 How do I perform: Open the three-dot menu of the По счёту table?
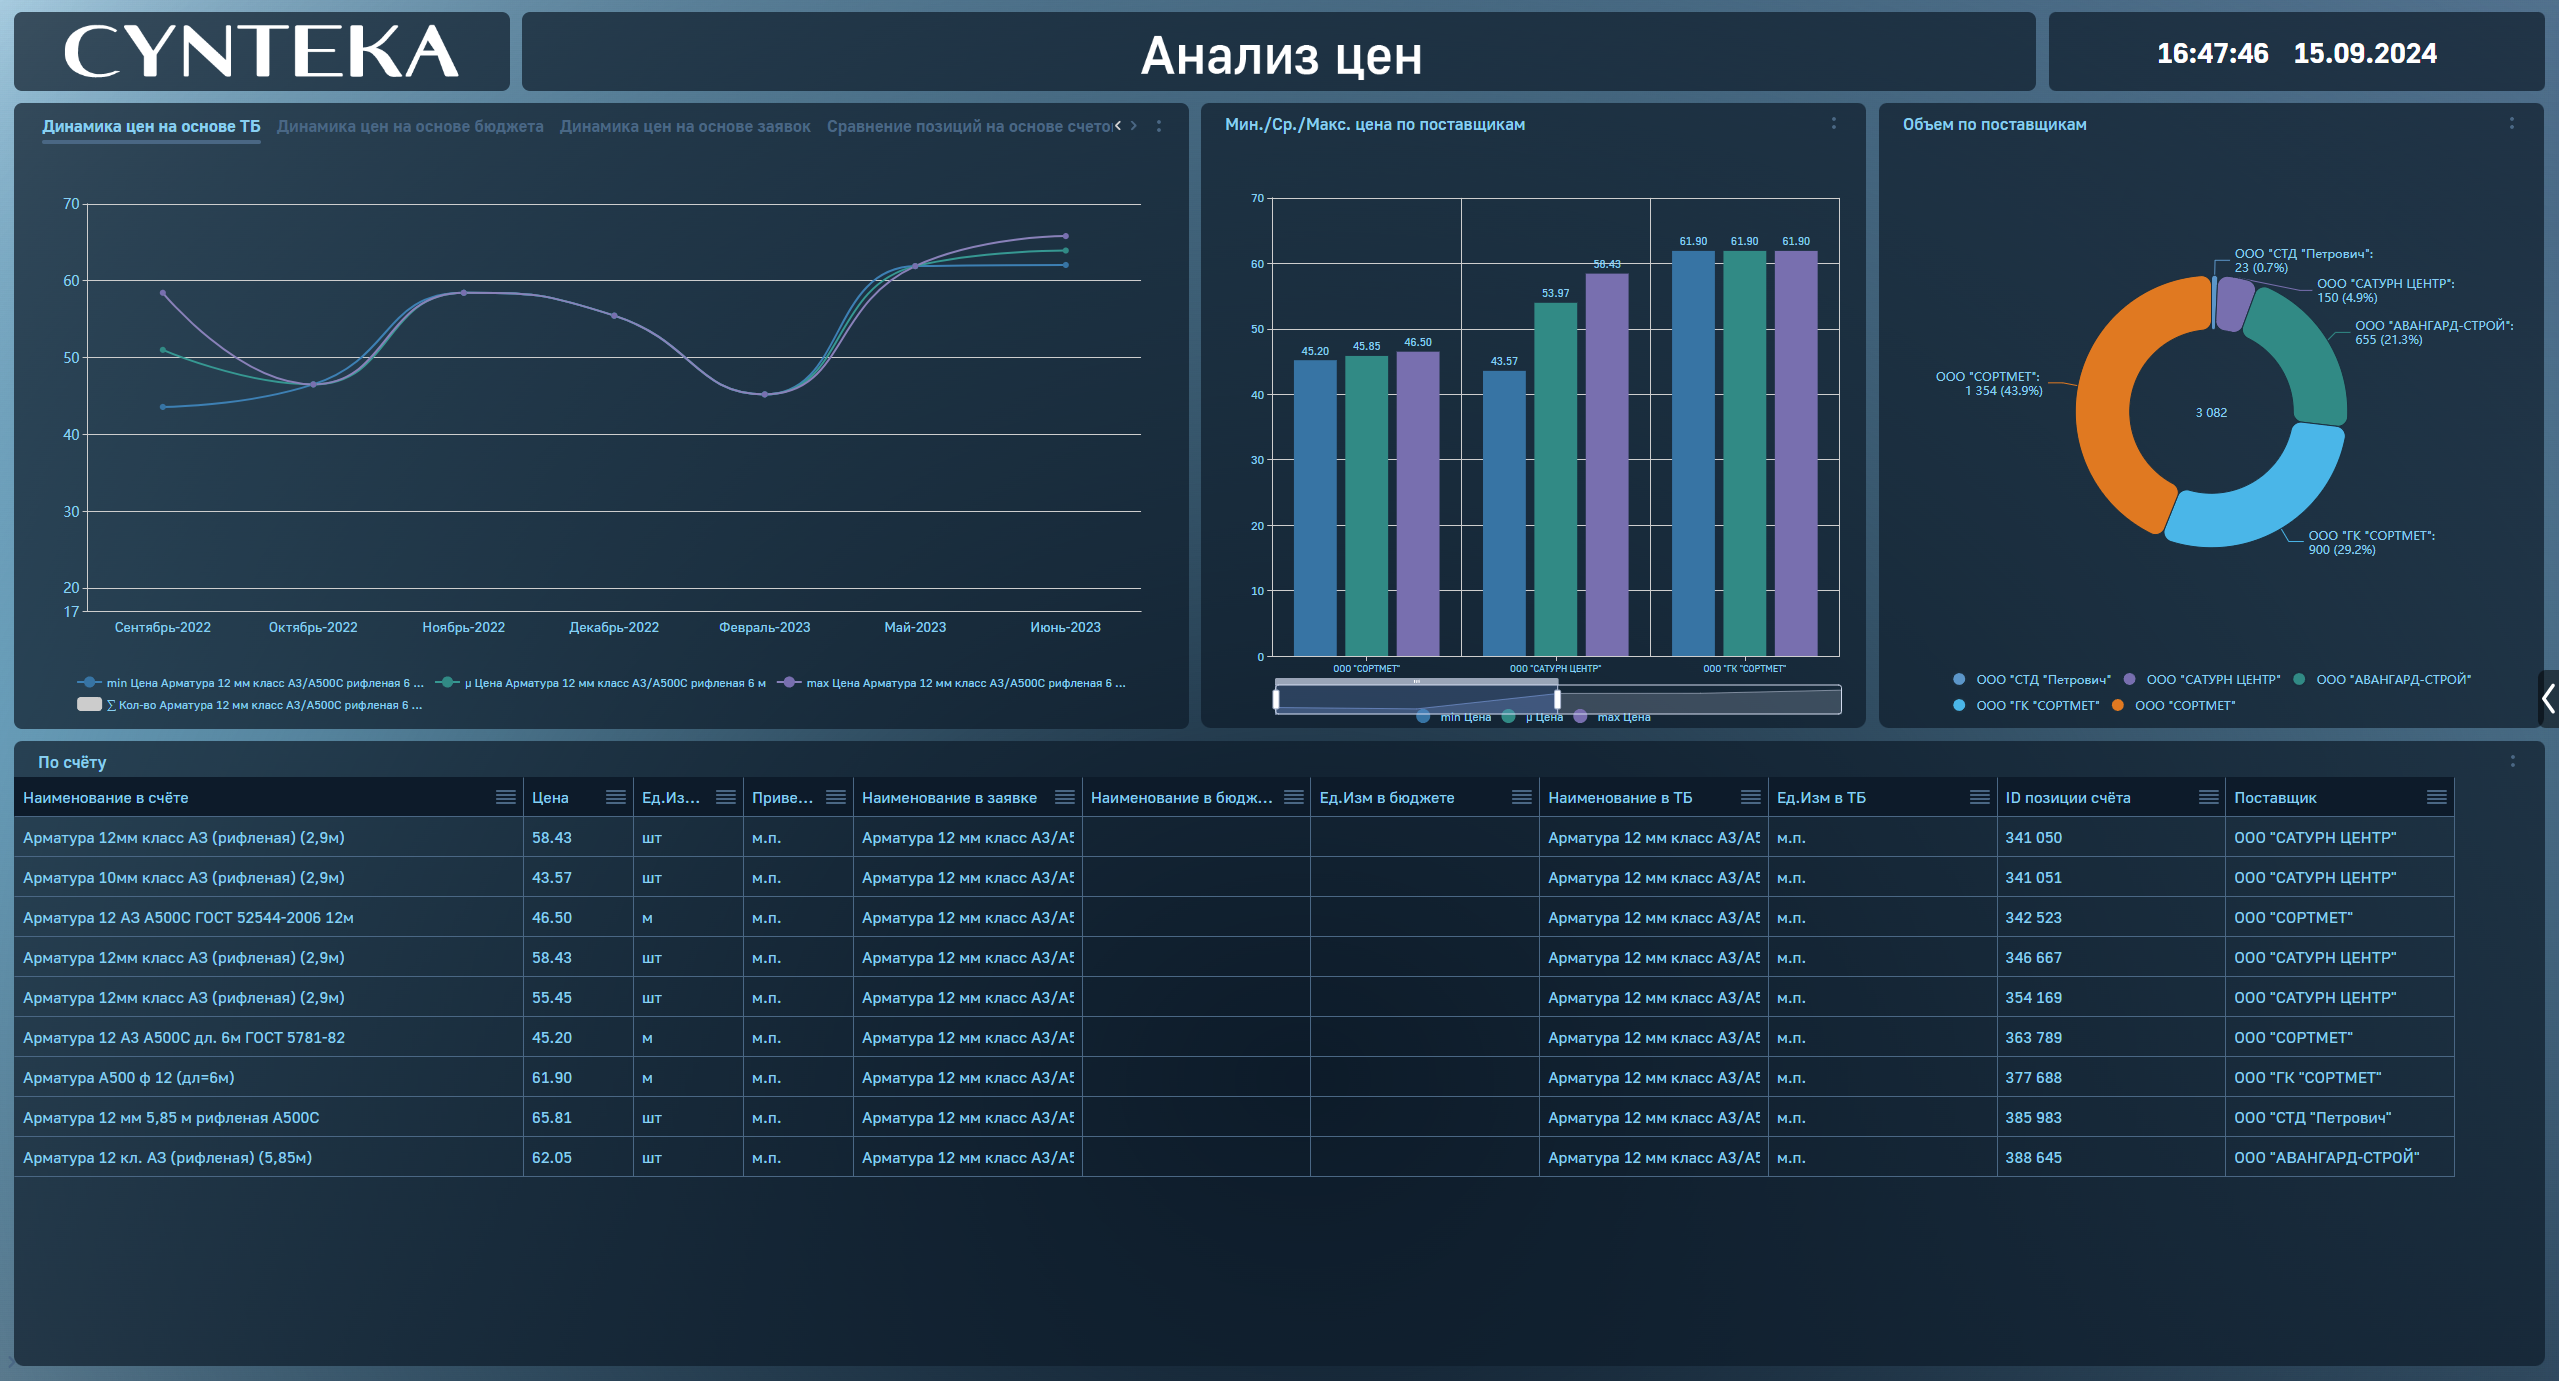pyautogui.click(x=2512, y=761)
